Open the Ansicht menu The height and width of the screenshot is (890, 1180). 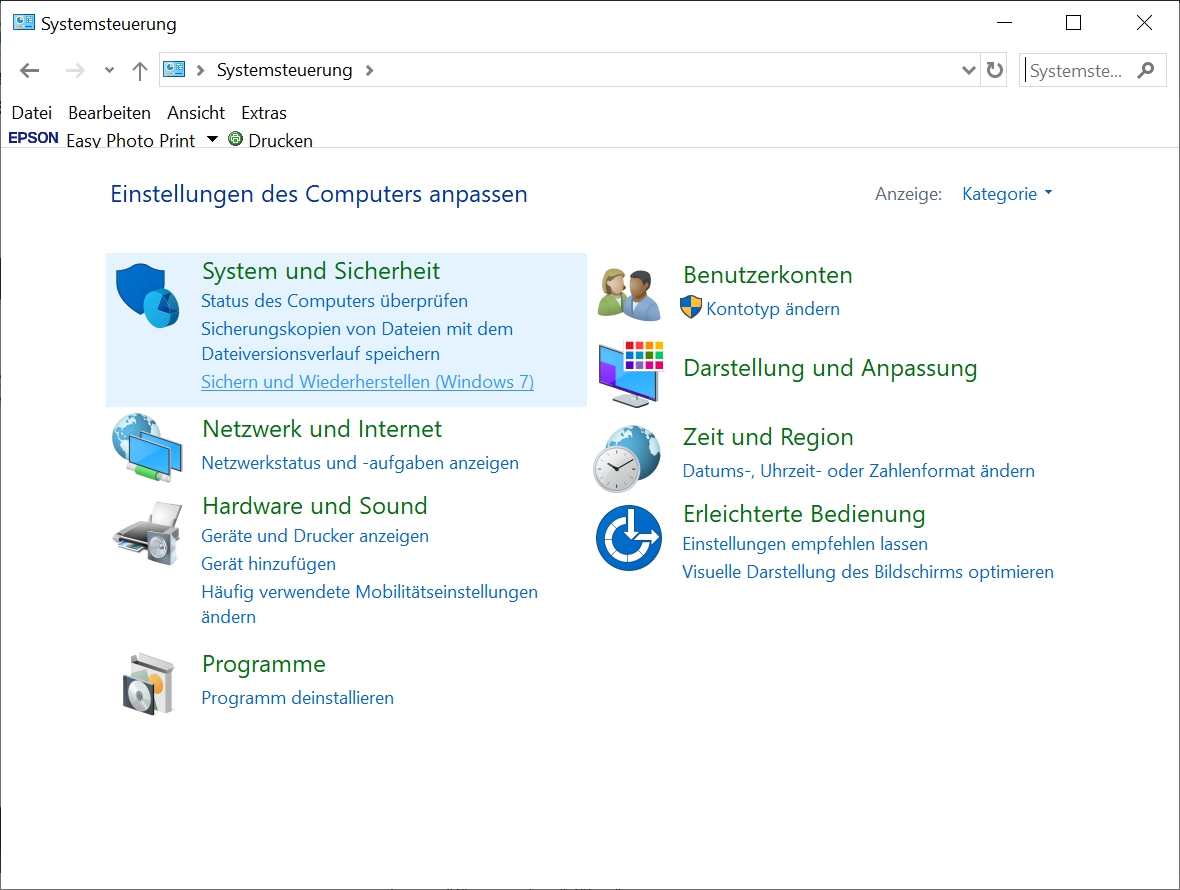coord(196,113)
